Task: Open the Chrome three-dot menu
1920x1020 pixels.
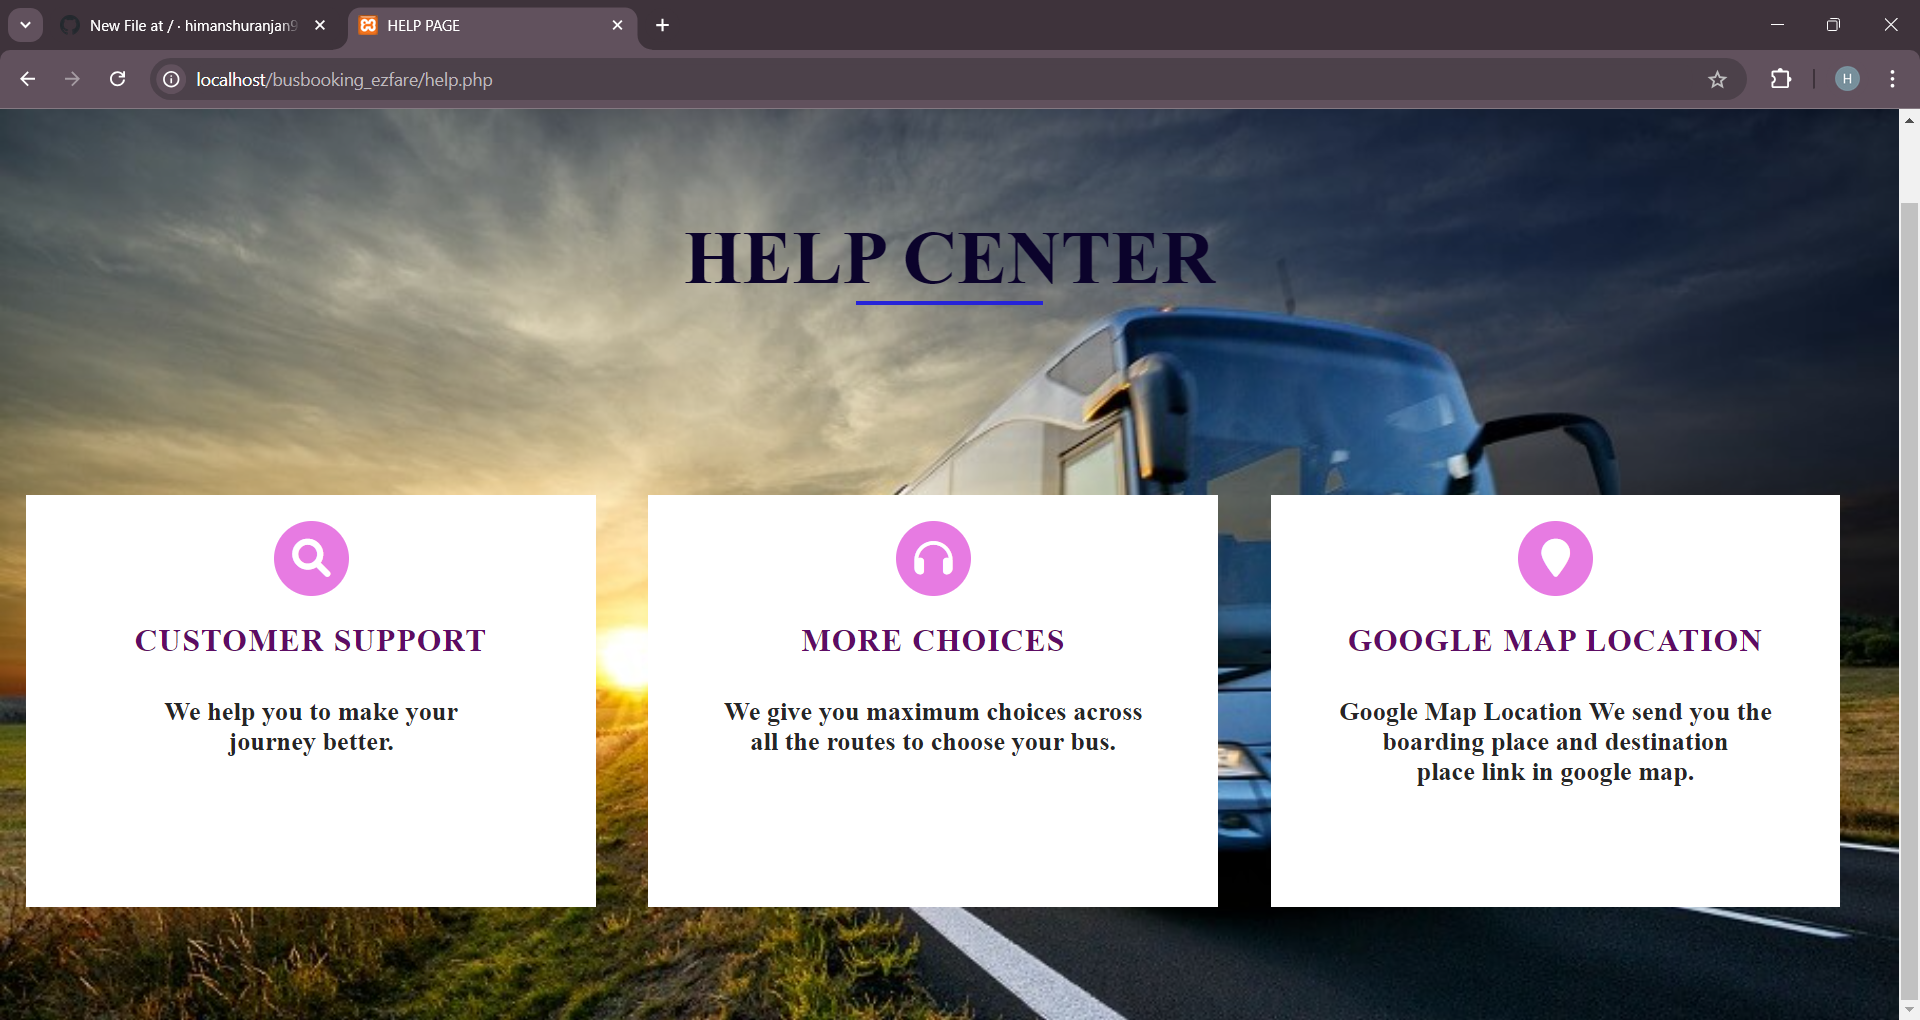Action: pyautogui.click(x=1892, y=79)
